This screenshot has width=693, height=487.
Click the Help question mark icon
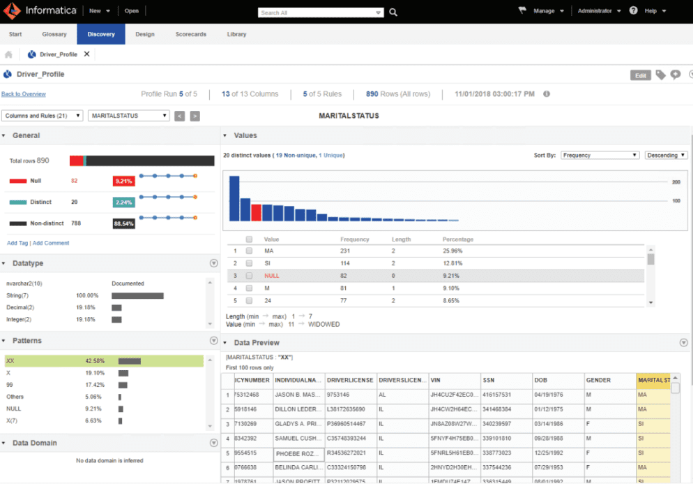pyautogui.click(x=633, y=10)
